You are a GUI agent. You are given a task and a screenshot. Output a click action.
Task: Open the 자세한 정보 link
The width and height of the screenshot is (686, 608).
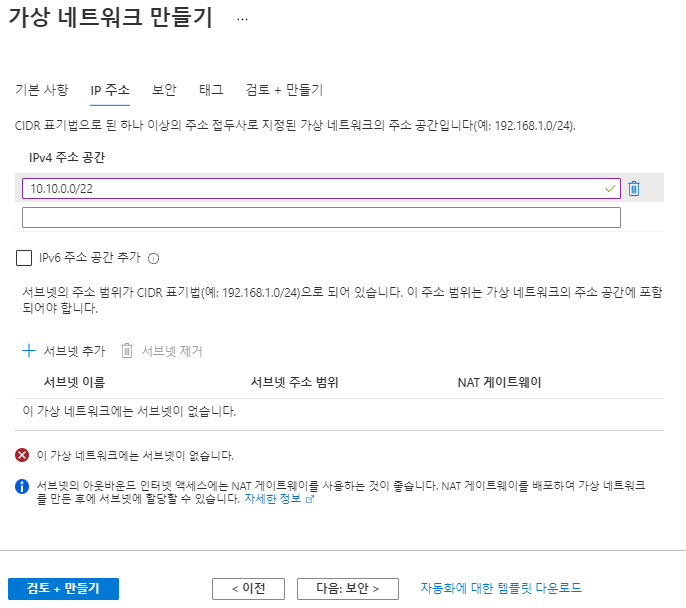click(x=273, y=499)
